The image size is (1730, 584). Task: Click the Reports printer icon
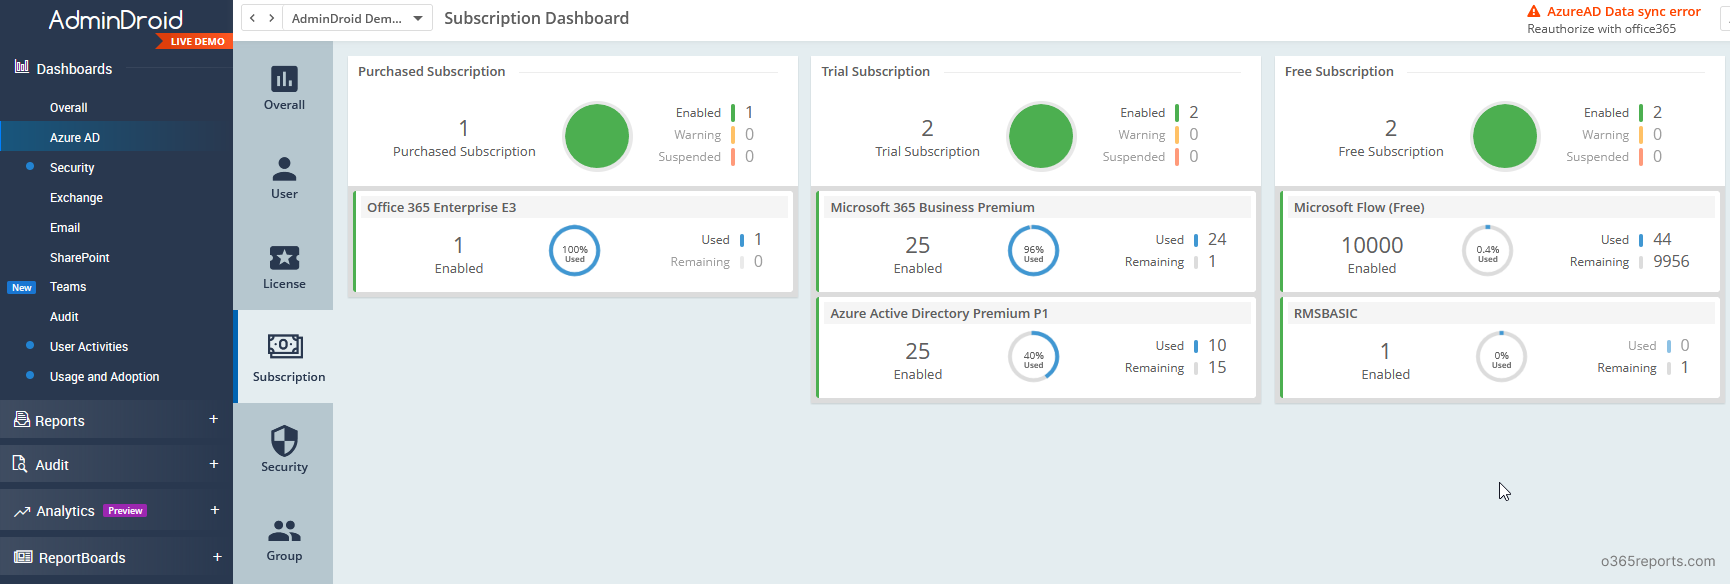21,420
